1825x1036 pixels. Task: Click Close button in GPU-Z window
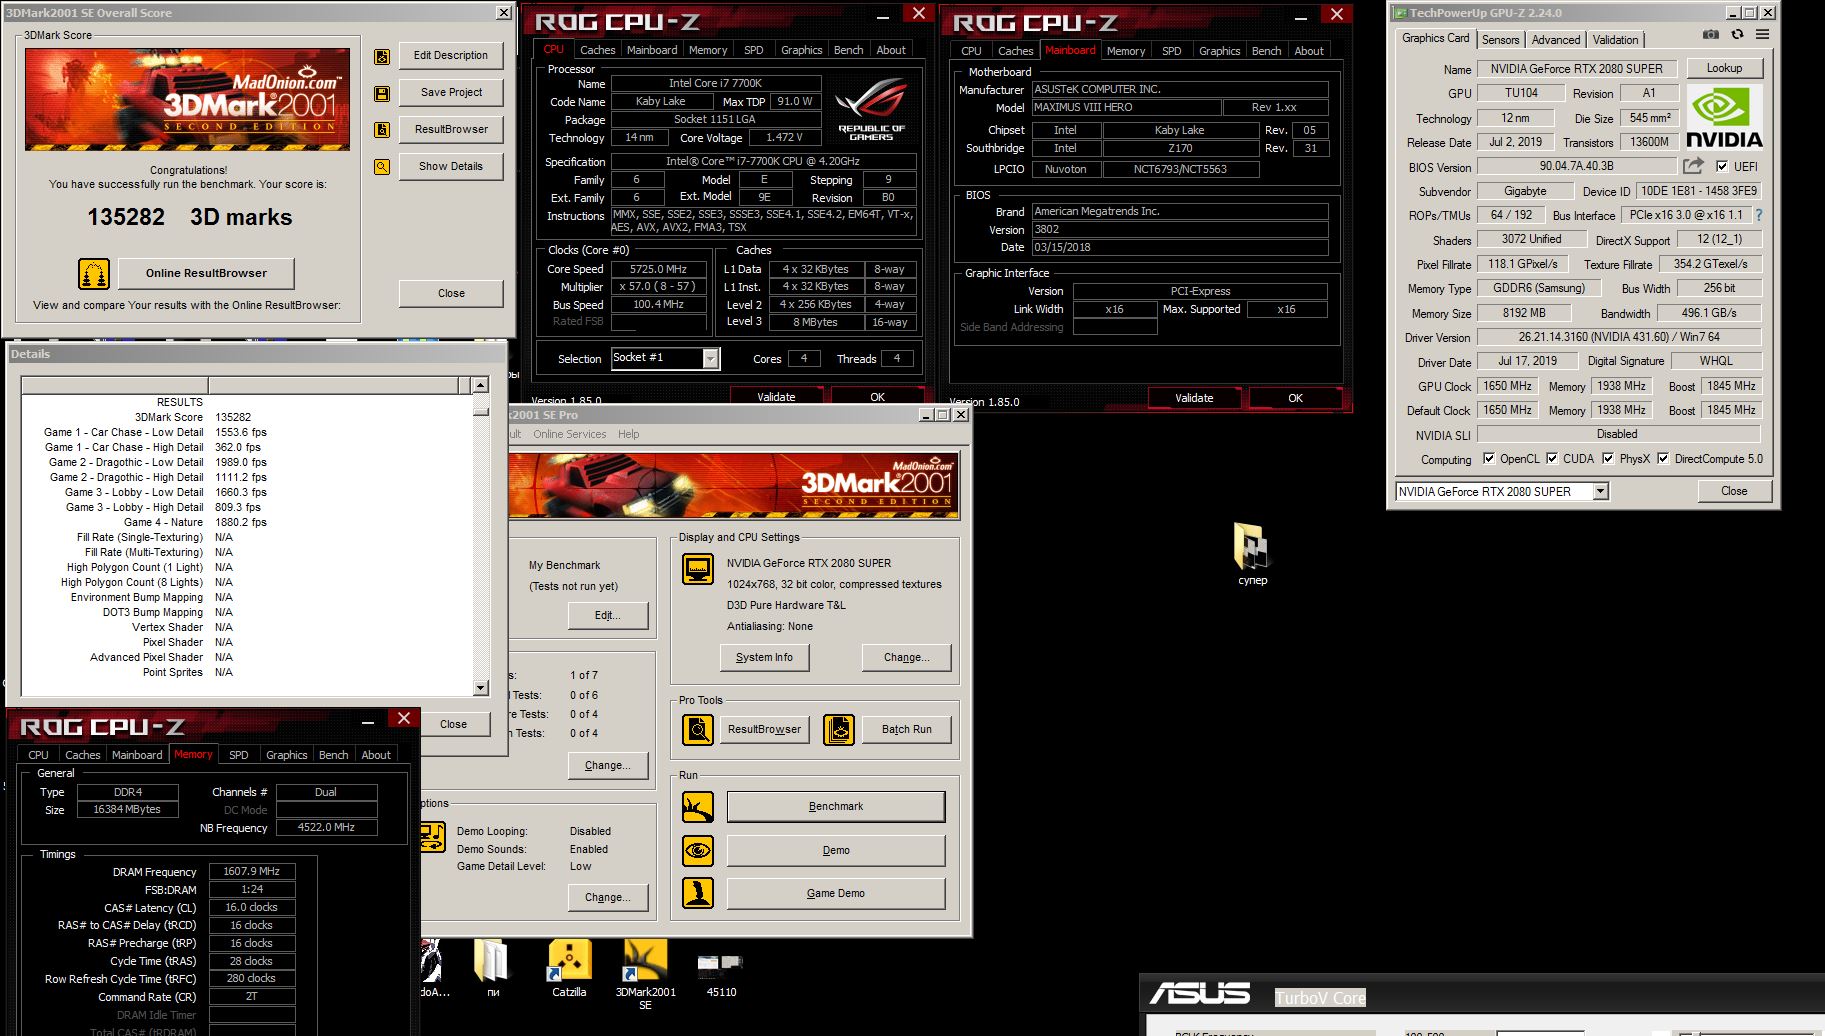click(1734, 491)
